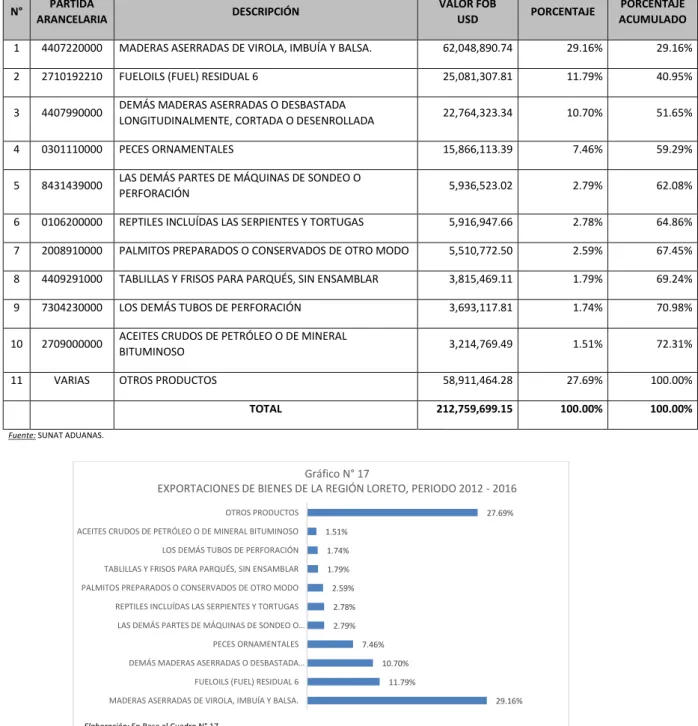Click chart axis label PALMITOS PREPARADOS O CONSERVADOS
Viewport: 698px width, 726px height.
[x=190, y=588]
